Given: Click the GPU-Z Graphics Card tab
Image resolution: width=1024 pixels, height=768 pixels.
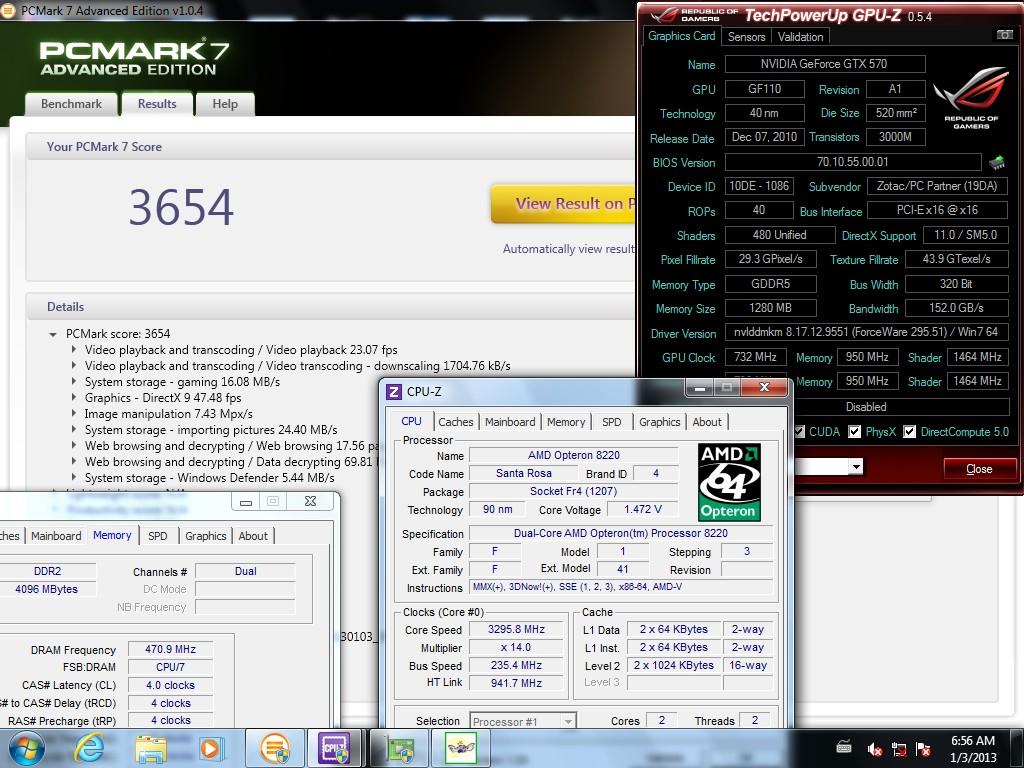Looking at the screenshot, I should click(x=681, y=36).
